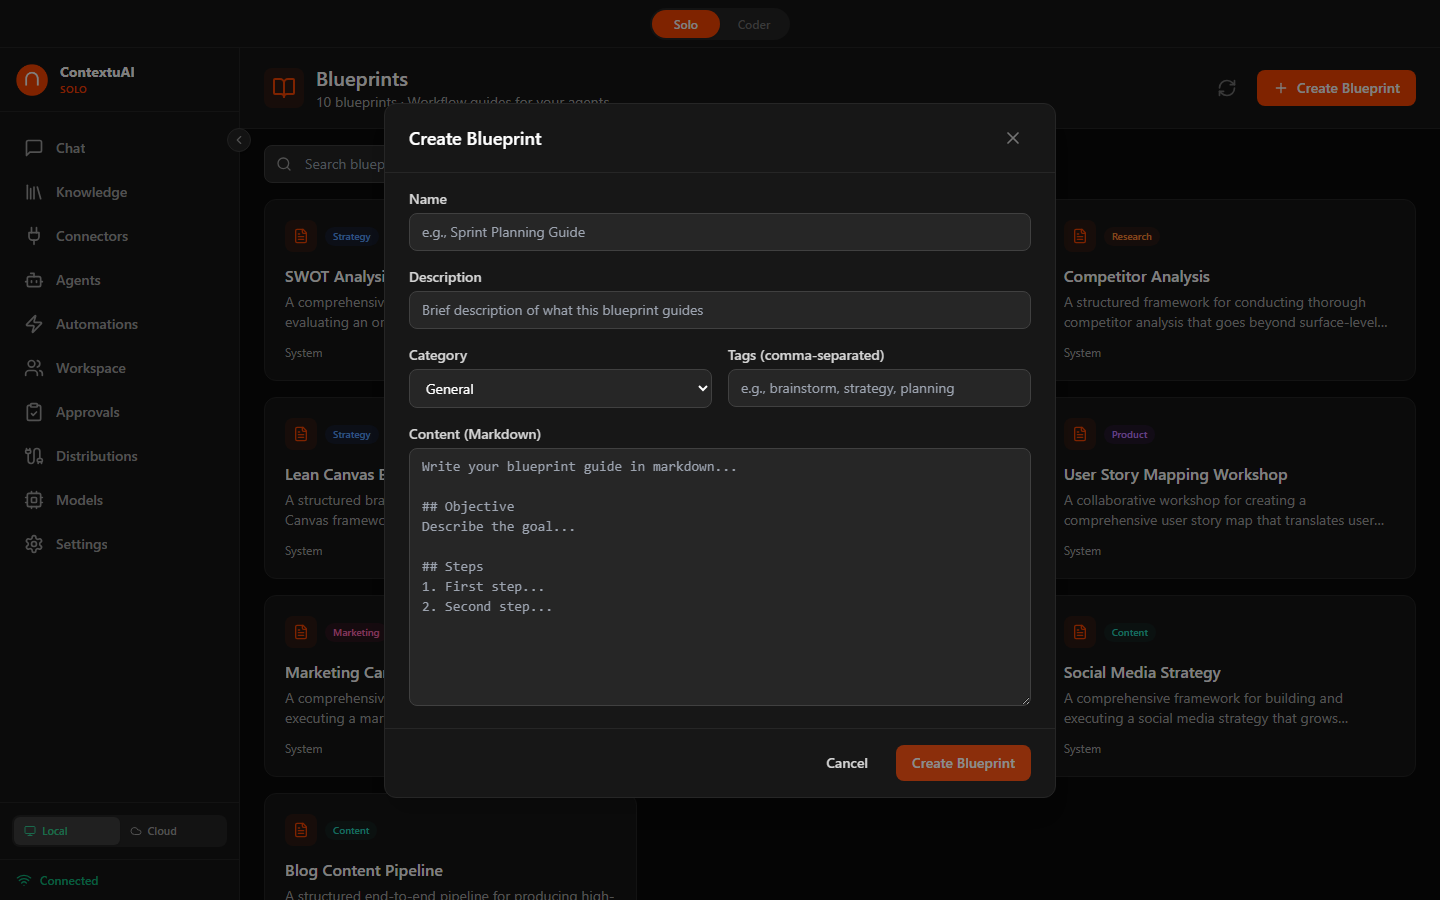The image size is (1440, 900).
Task: Click header Create Blueprint button
Action: (x=1336, y=88)
